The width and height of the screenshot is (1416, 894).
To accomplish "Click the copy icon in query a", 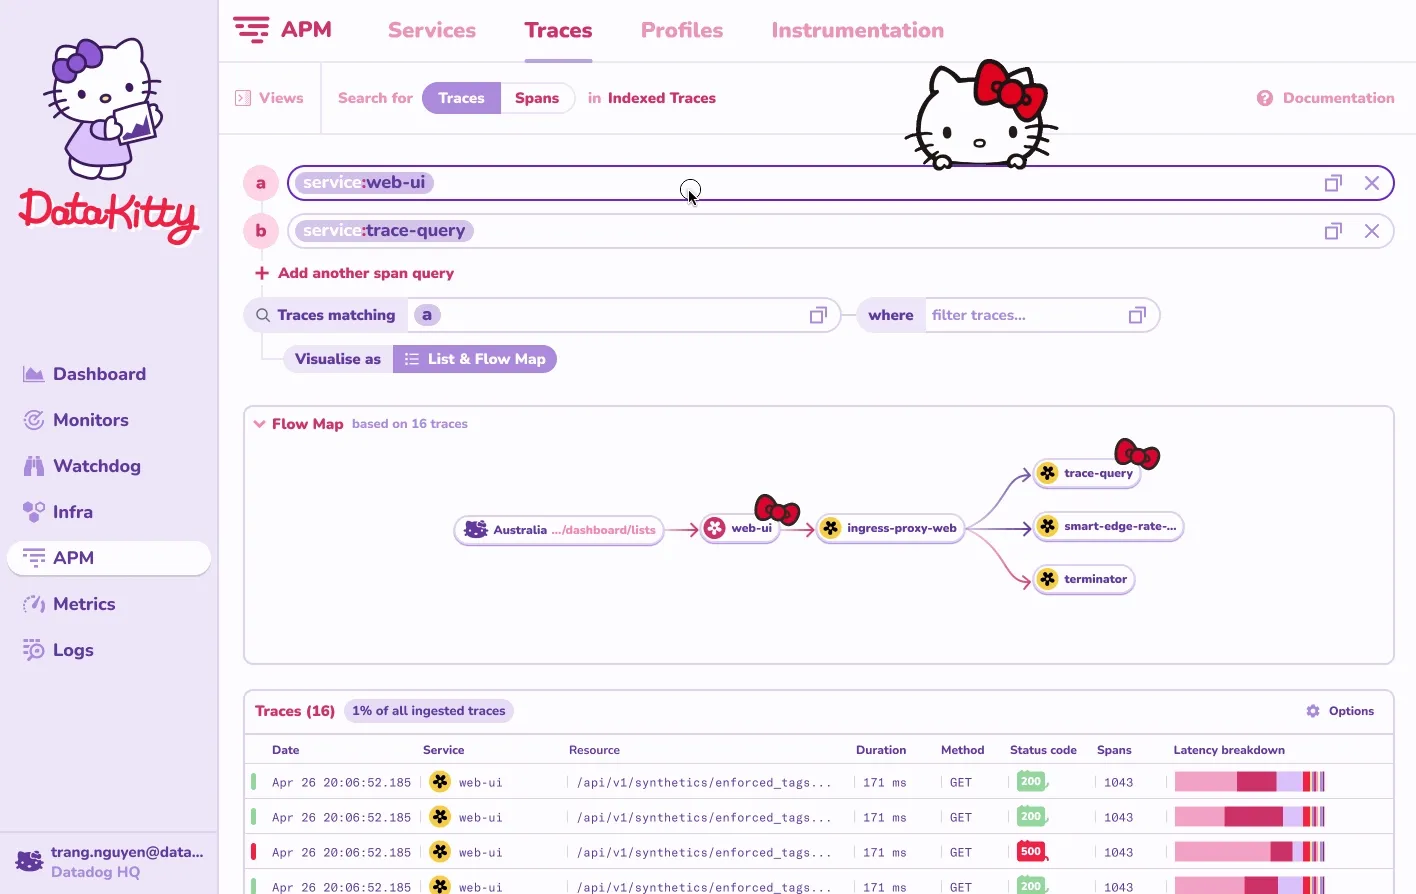I will (1333, 183).
